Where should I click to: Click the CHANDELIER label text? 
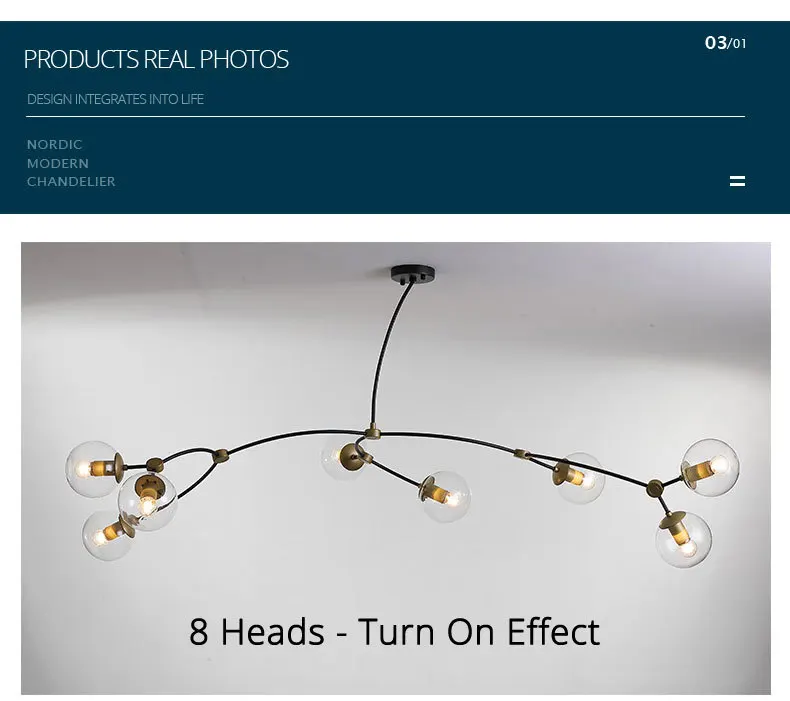coord(71,181)
